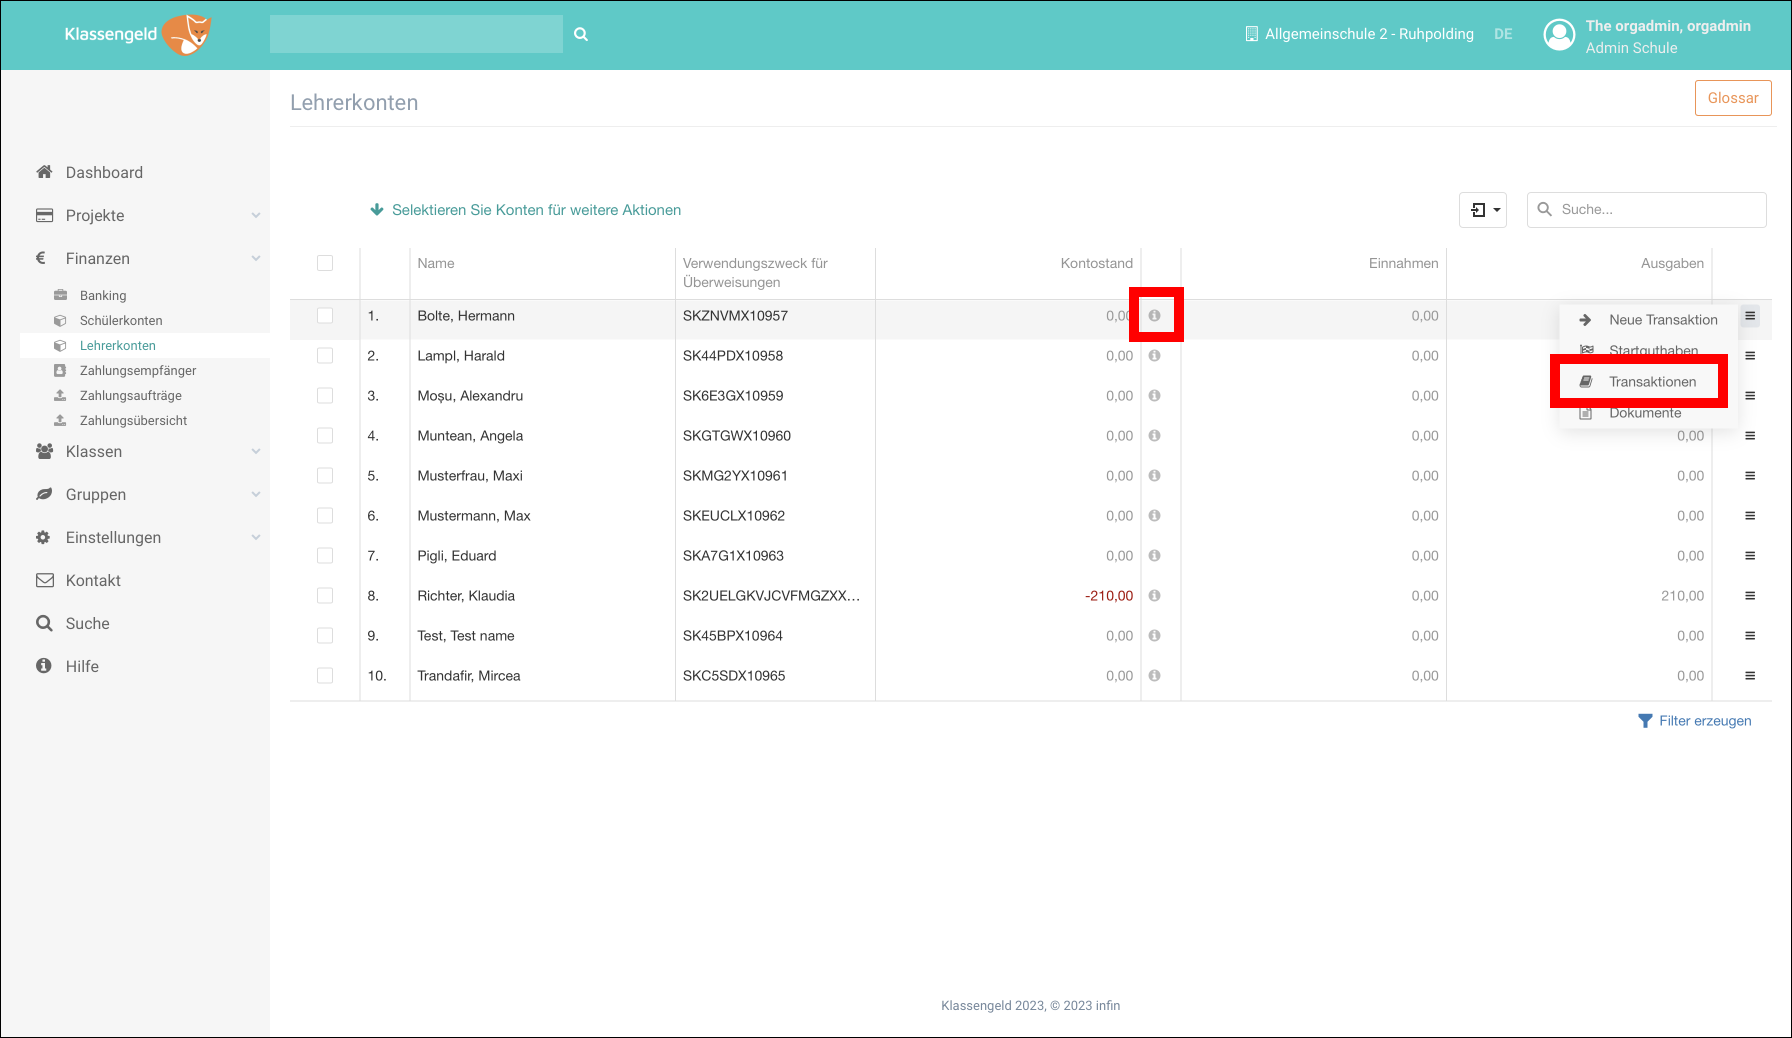Click the Glossar button

pyautogui.click(x=1733, y=98)
